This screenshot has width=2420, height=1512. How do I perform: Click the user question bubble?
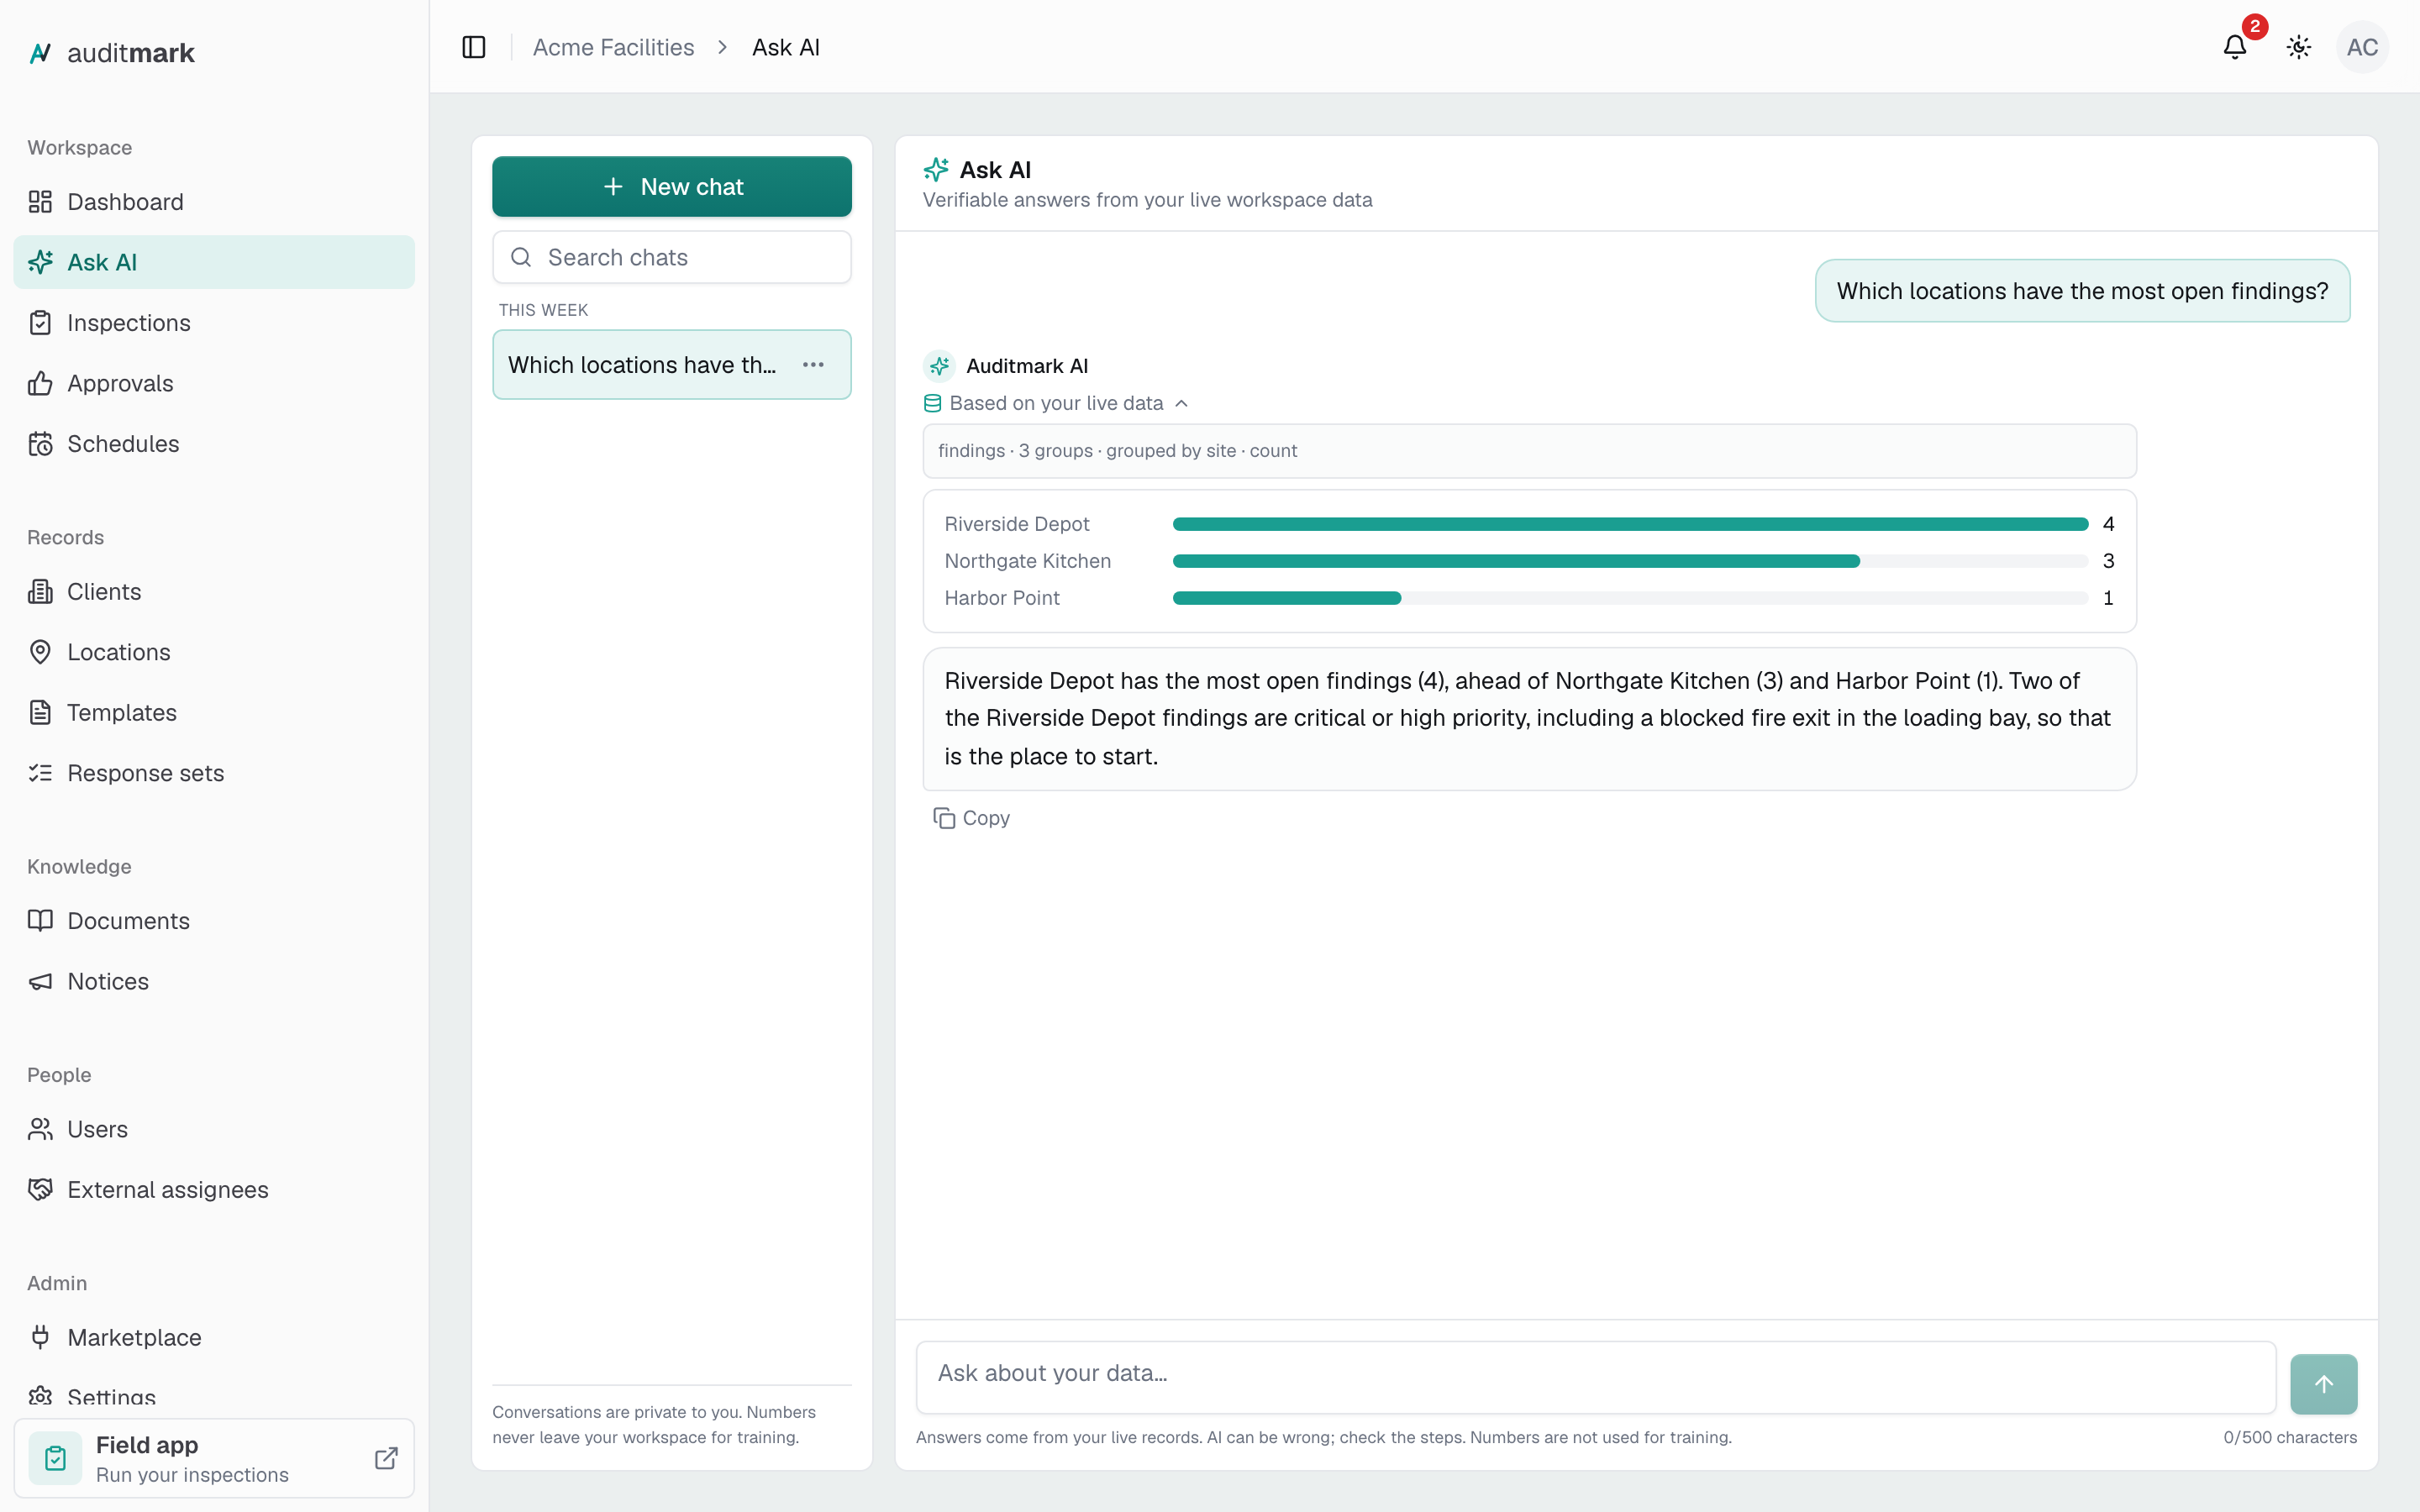tap(2082, 291)
